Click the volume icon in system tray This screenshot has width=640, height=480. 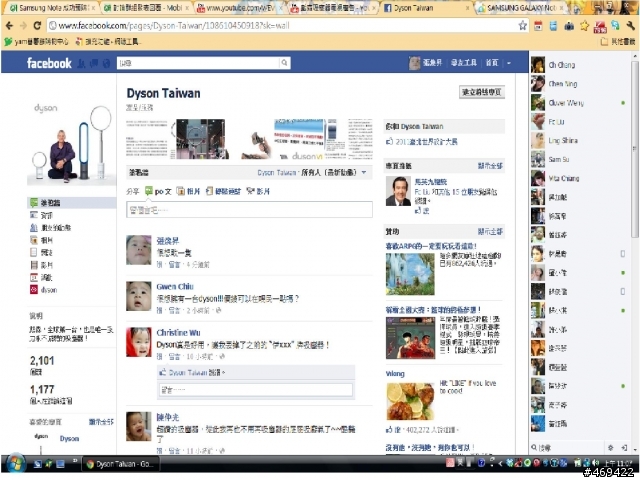click(x=596, y=463)
